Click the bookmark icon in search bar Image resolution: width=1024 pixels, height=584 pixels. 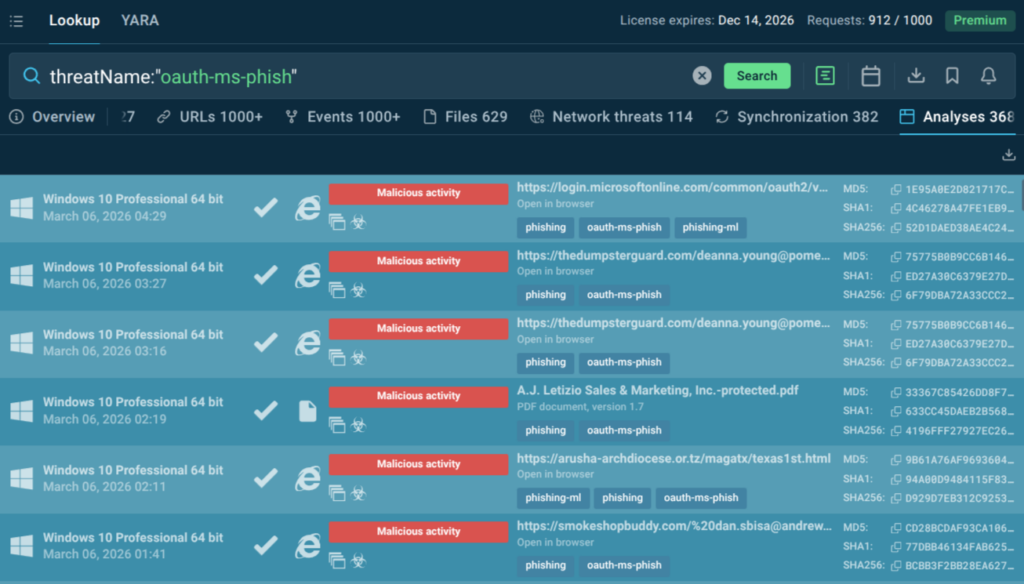tap(952, 76)
